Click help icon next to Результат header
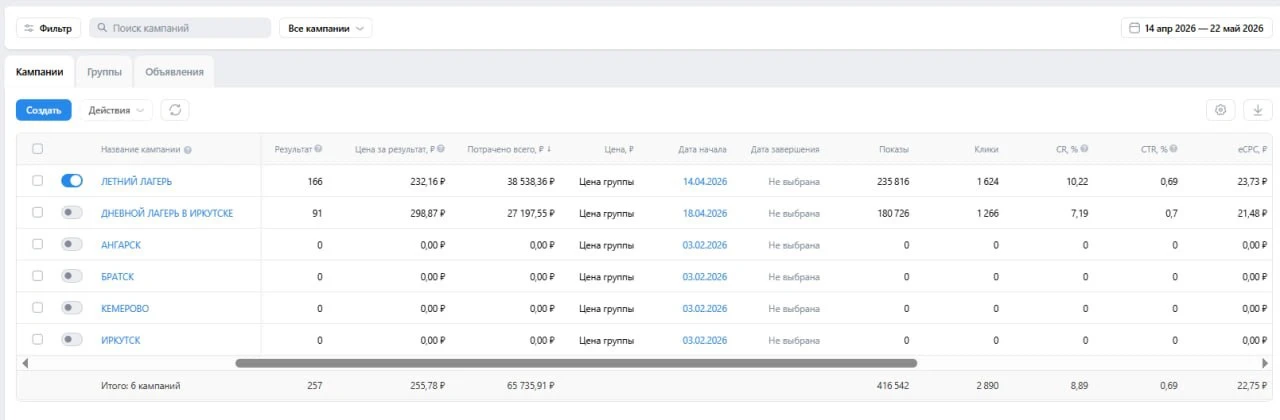Viewport: 1280px width, 420px height. click(318, 149)
